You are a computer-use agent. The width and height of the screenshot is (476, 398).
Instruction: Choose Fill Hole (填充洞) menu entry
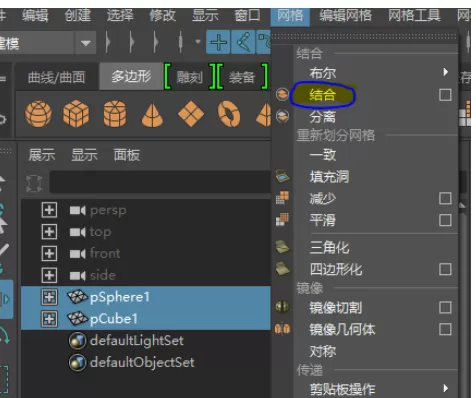[x=329, y=177]
